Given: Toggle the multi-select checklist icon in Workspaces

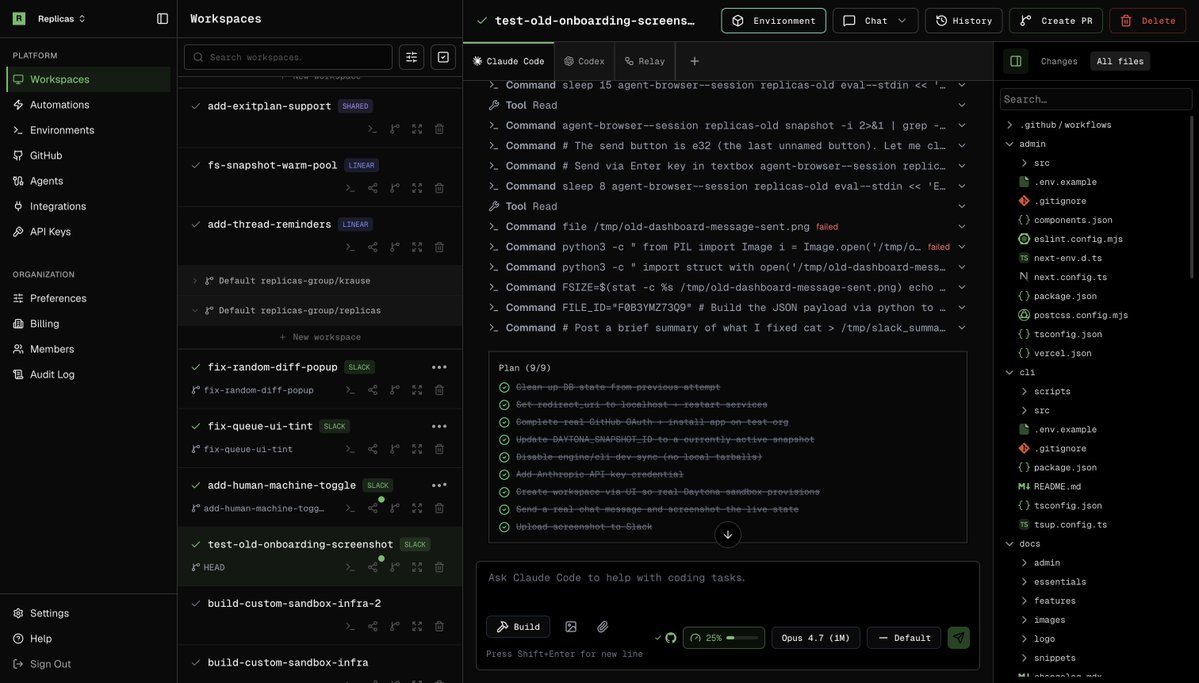Looking at the screenshot, I should click(443, 57).
